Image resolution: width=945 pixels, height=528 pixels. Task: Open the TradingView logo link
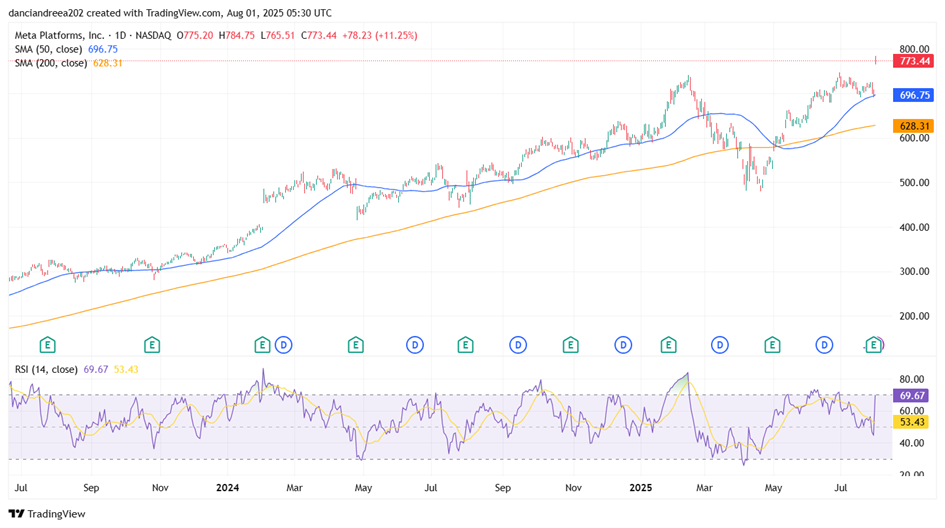47,513
